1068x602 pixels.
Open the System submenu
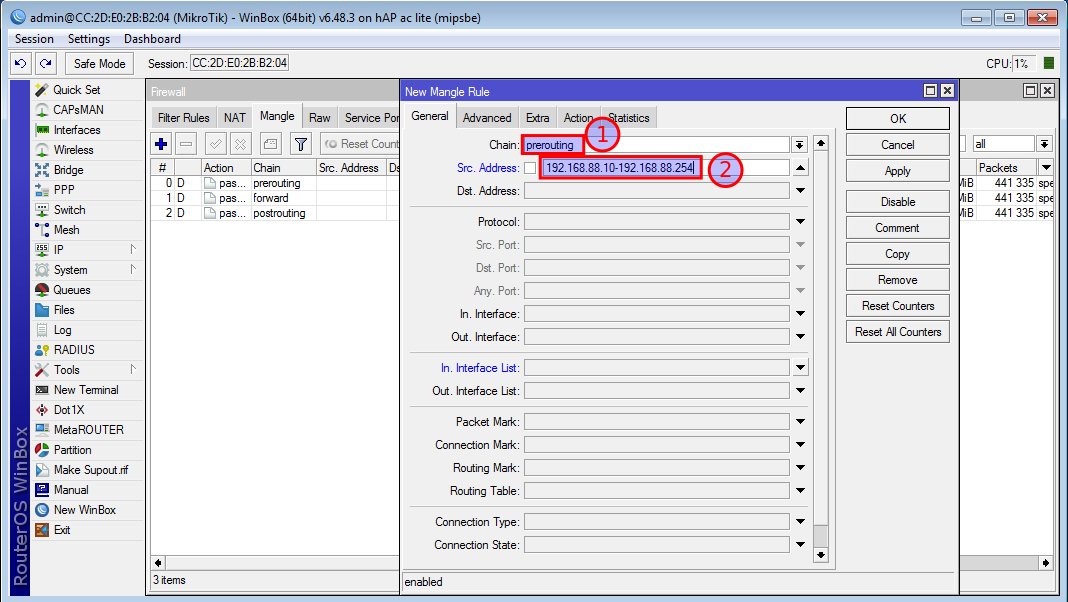click(x=70, y=270)
